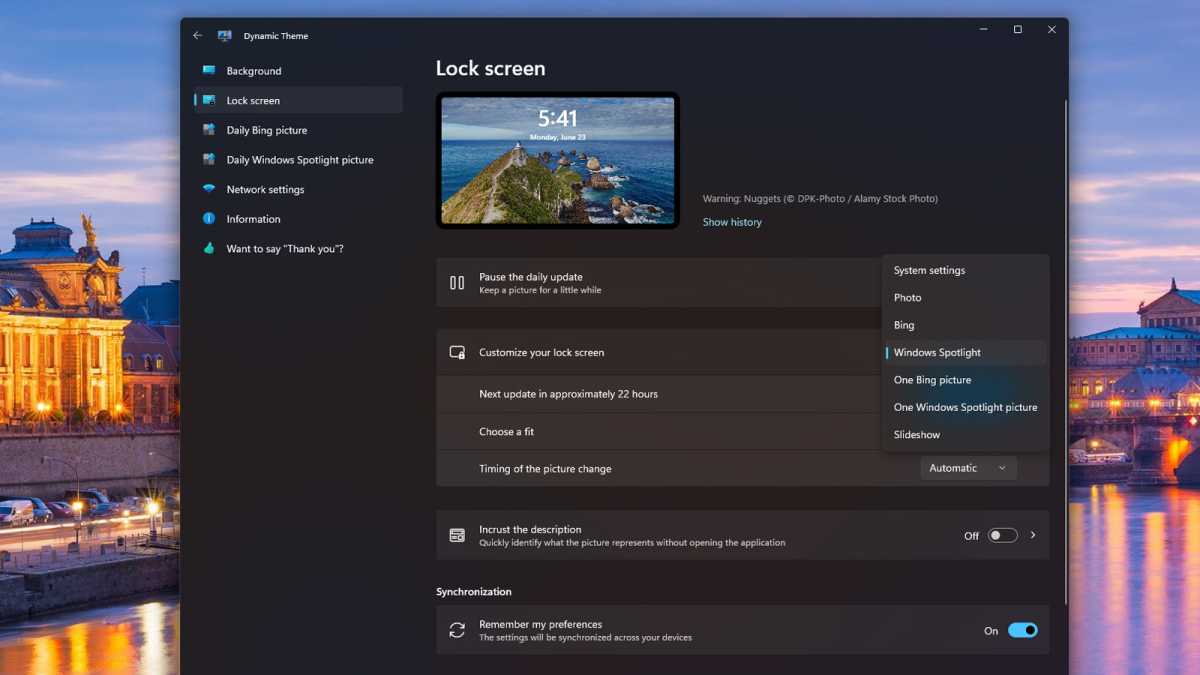Disable the Remember my preferences toggle
This screenshot has height=675, width=1200.
tap(1022, 630)
